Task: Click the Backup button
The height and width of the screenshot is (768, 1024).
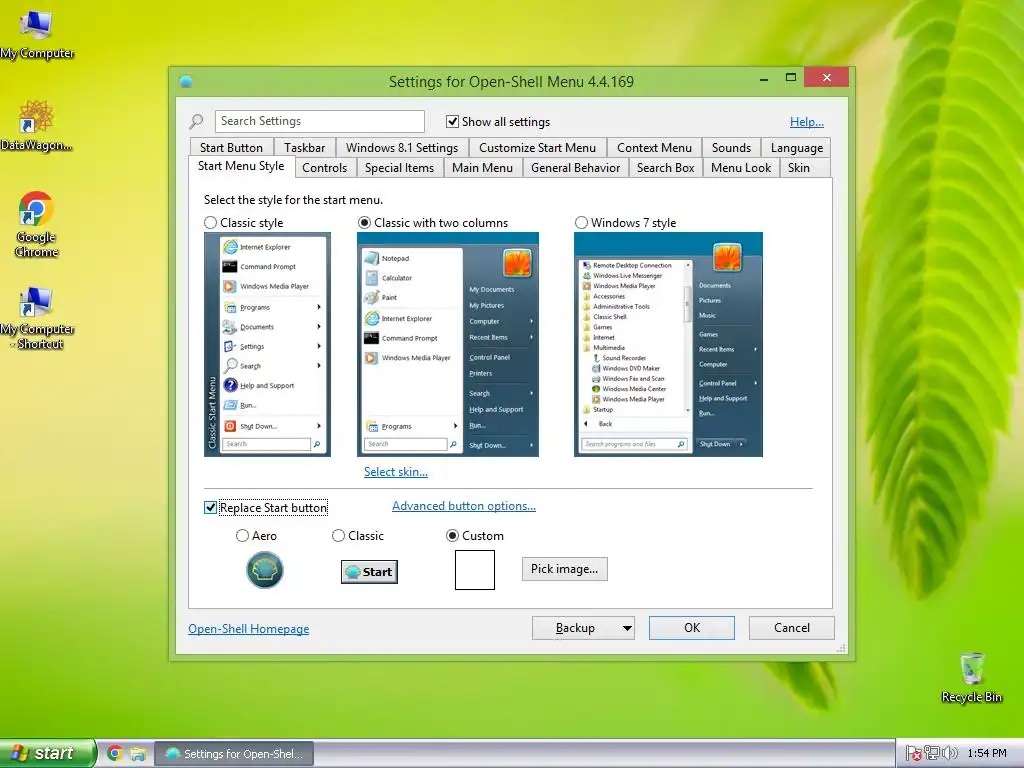Action: [575, 628]
